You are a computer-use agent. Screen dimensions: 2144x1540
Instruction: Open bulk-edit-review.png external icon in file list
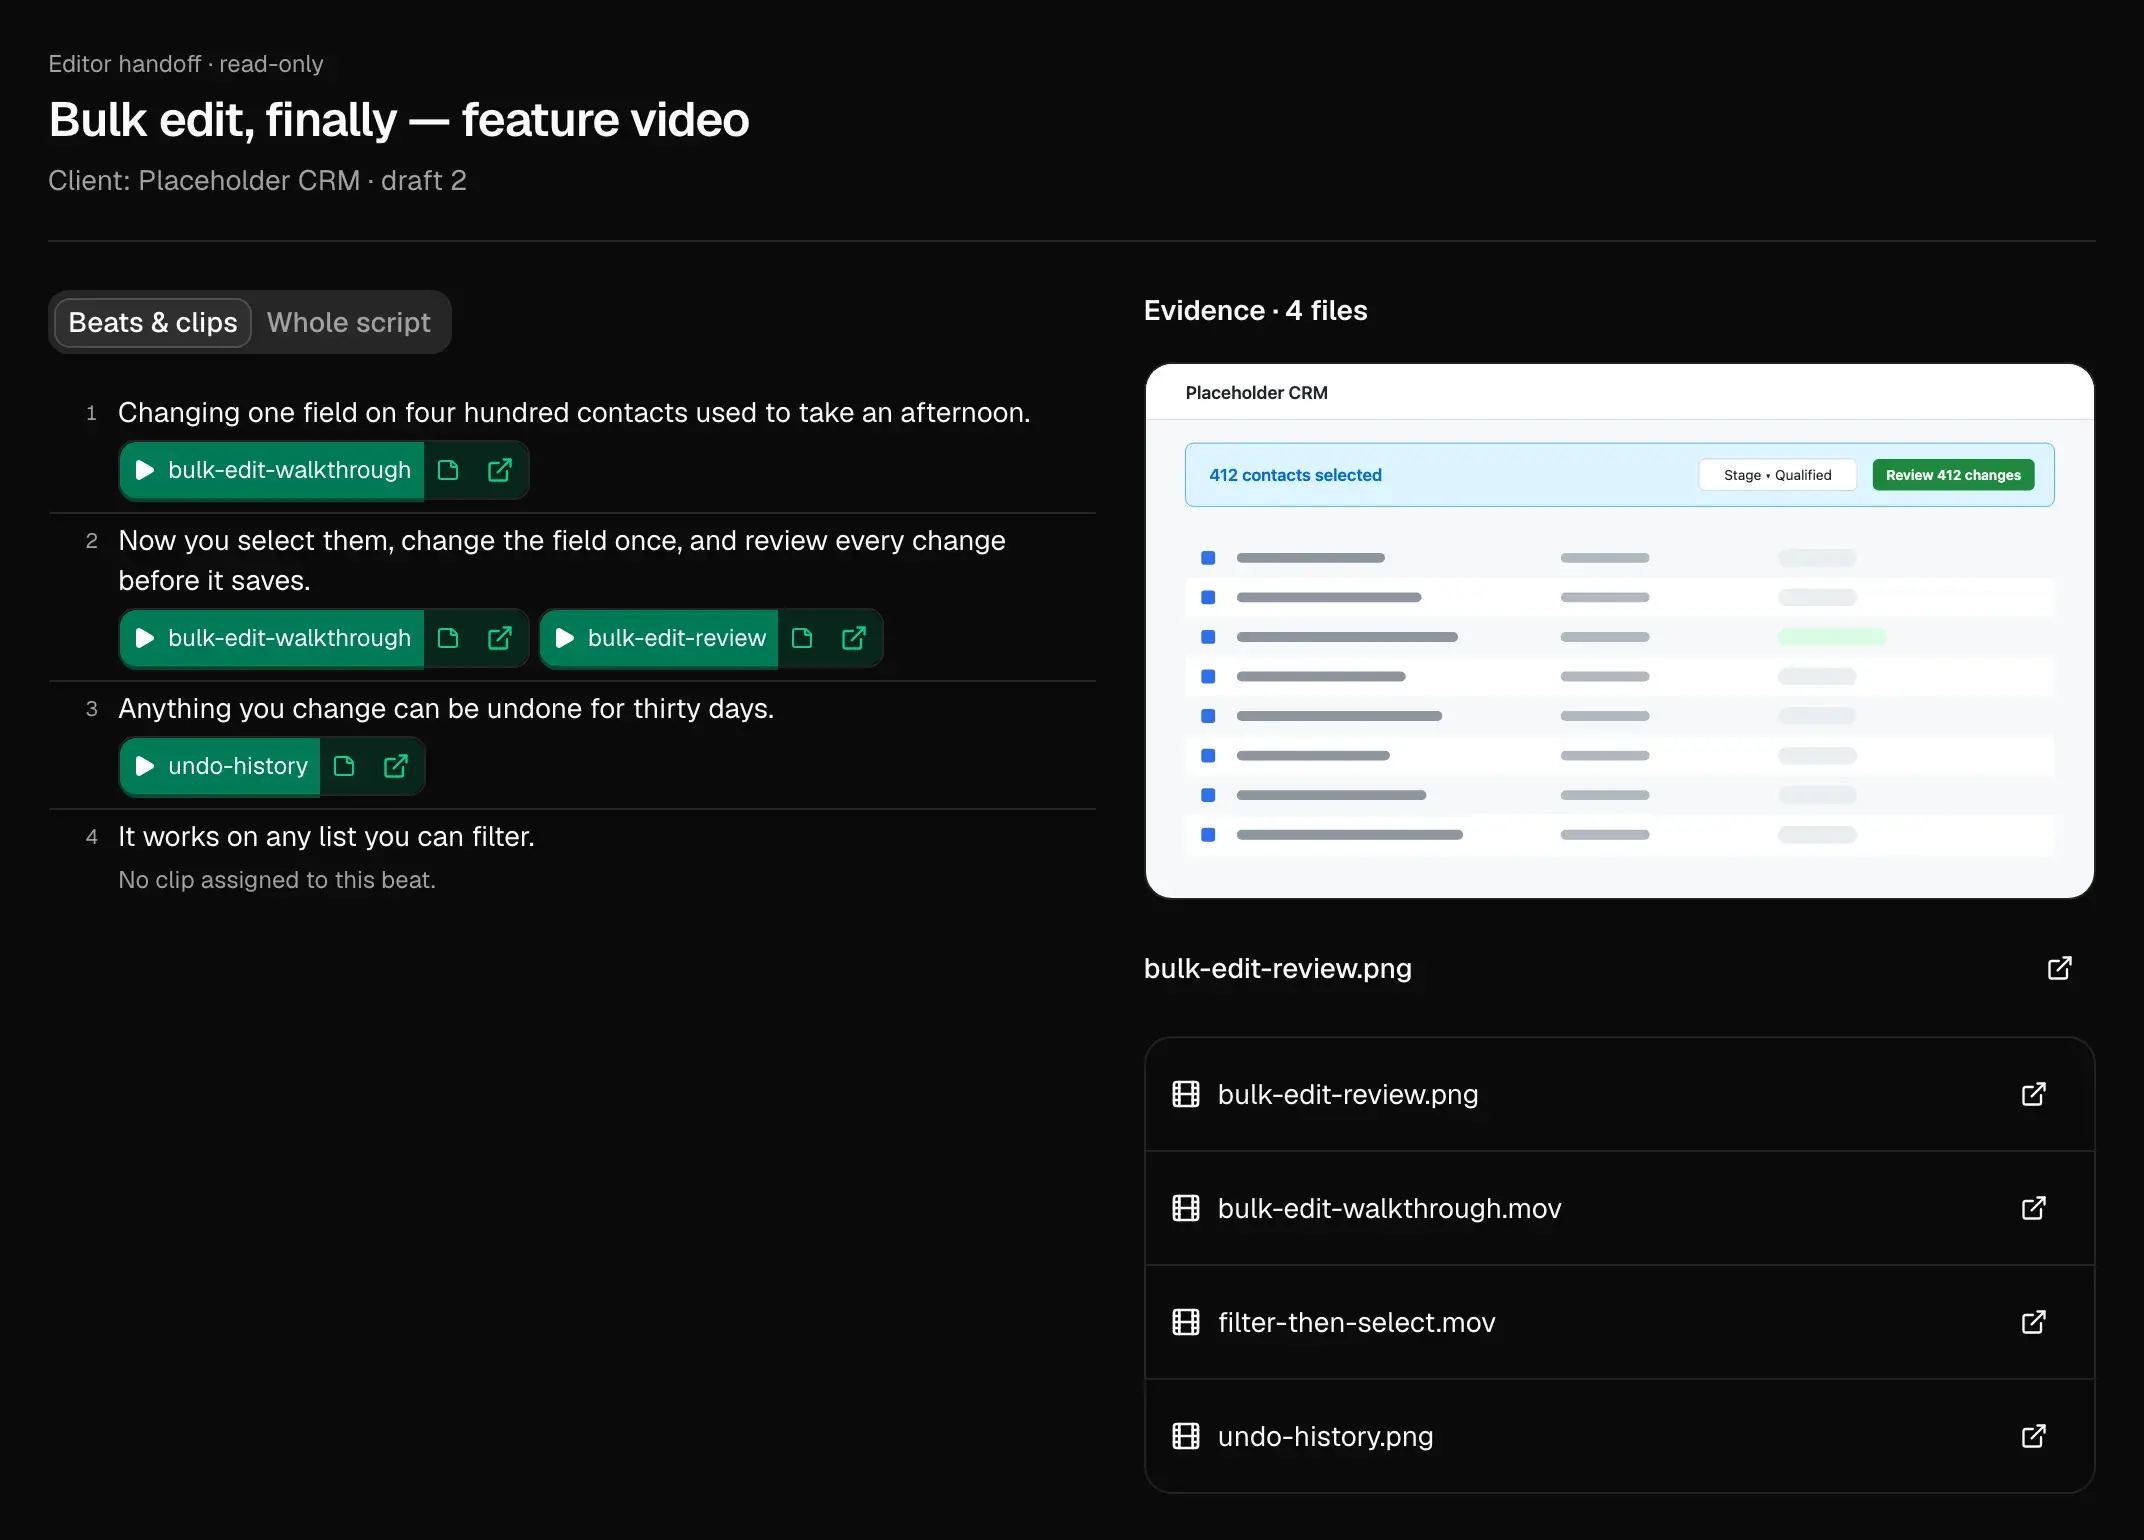[x=2034, y=1094]
